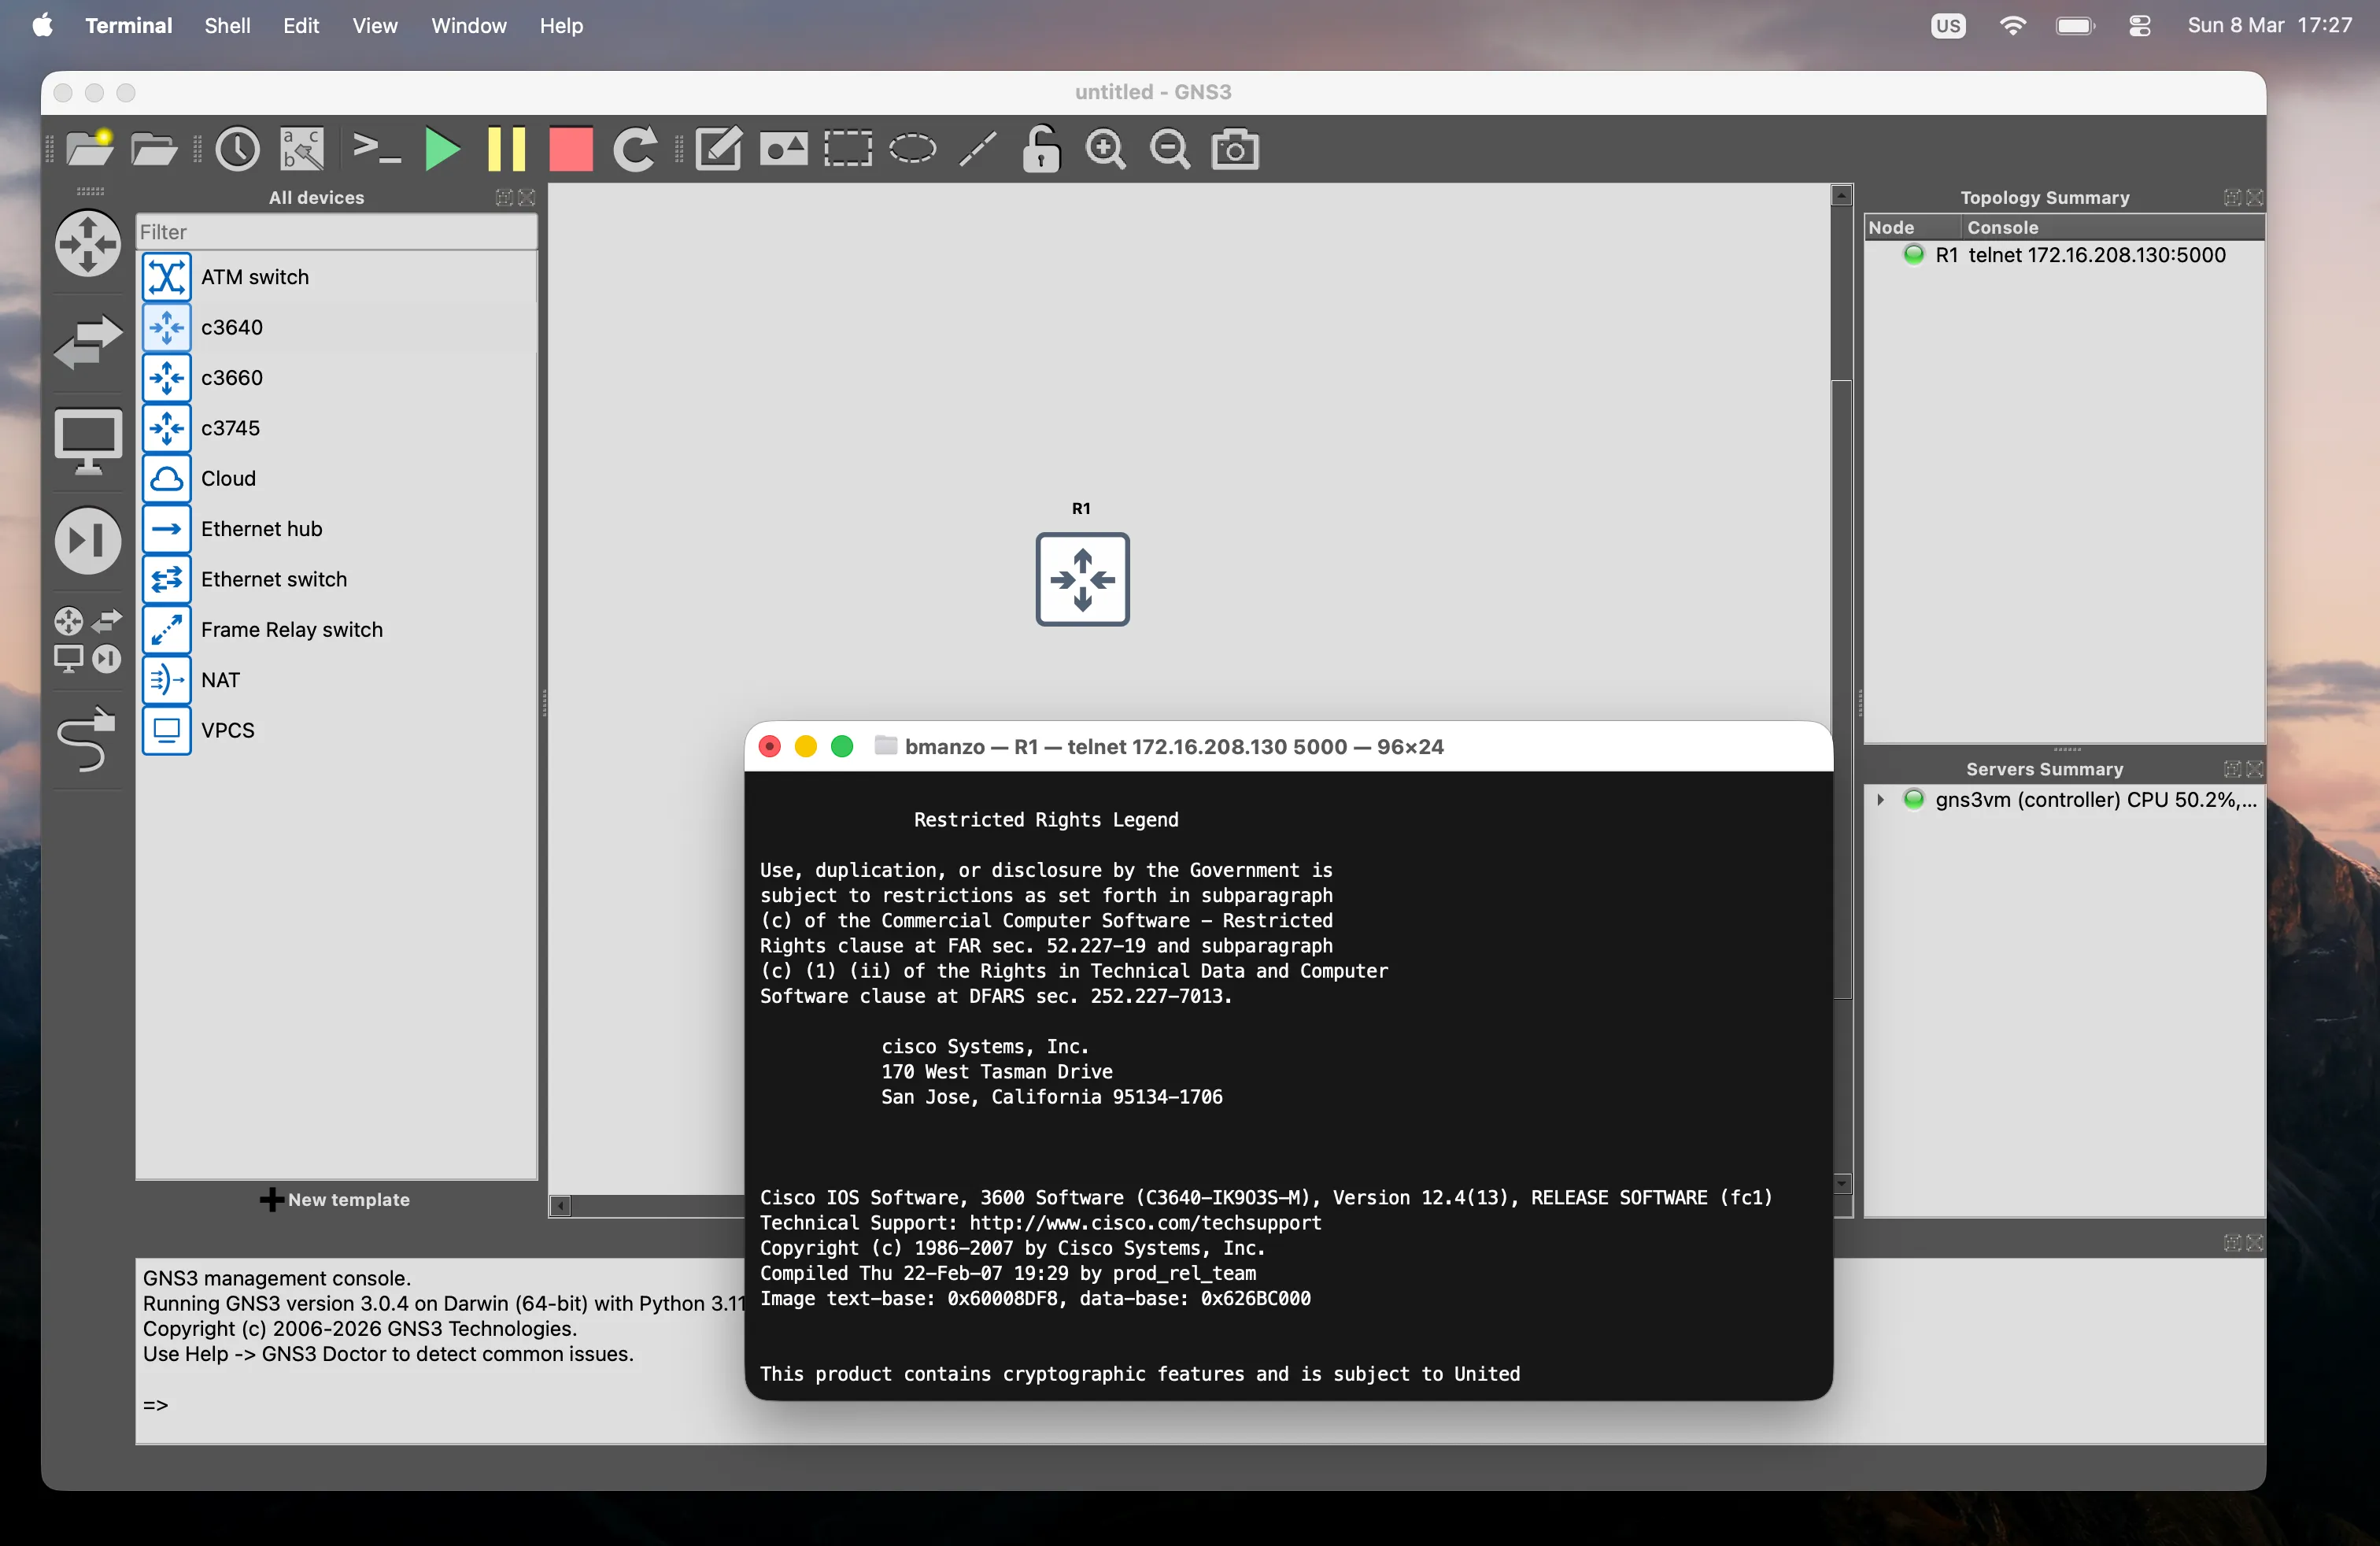
Task: Show end devices in the sidebar
Action: (x=88, y=441)
